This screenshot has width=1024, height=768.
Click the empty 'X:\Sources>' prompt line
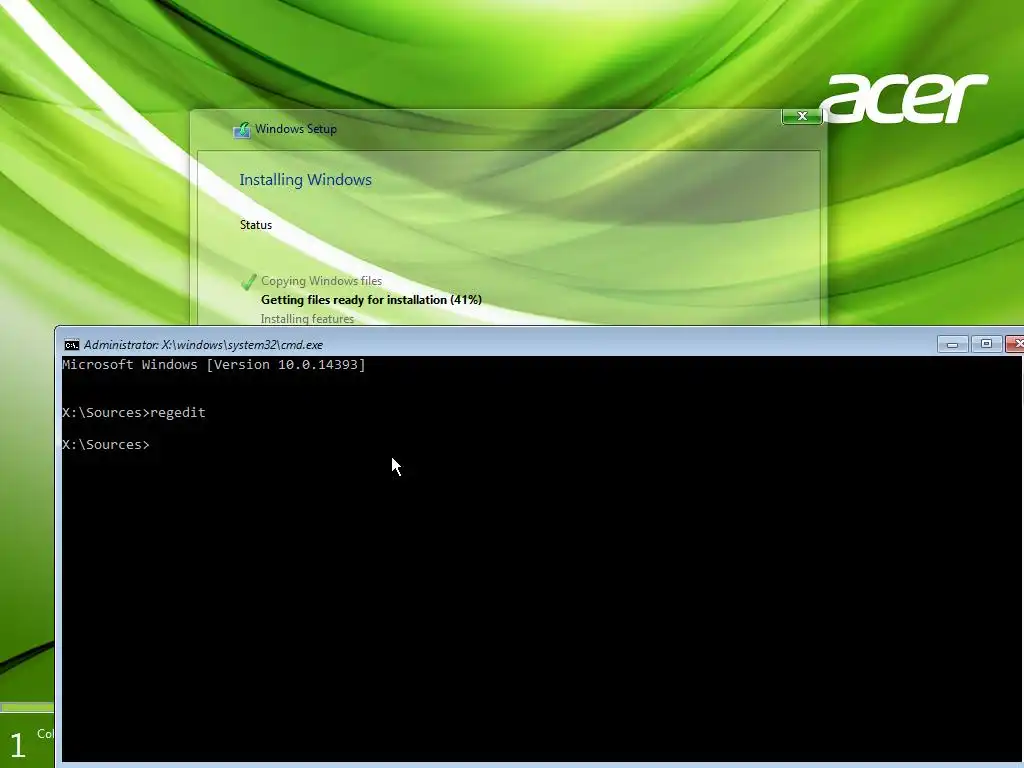[x=106, y=445]
